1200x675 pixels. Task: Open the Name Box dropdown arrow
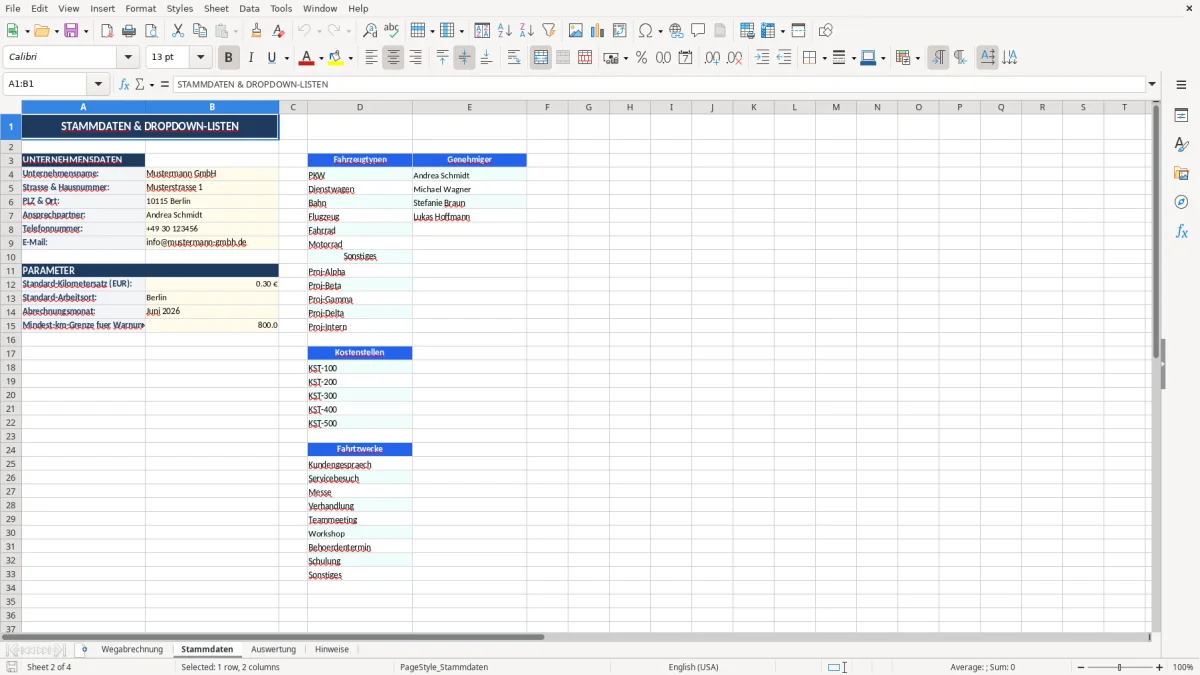(98, 84)
